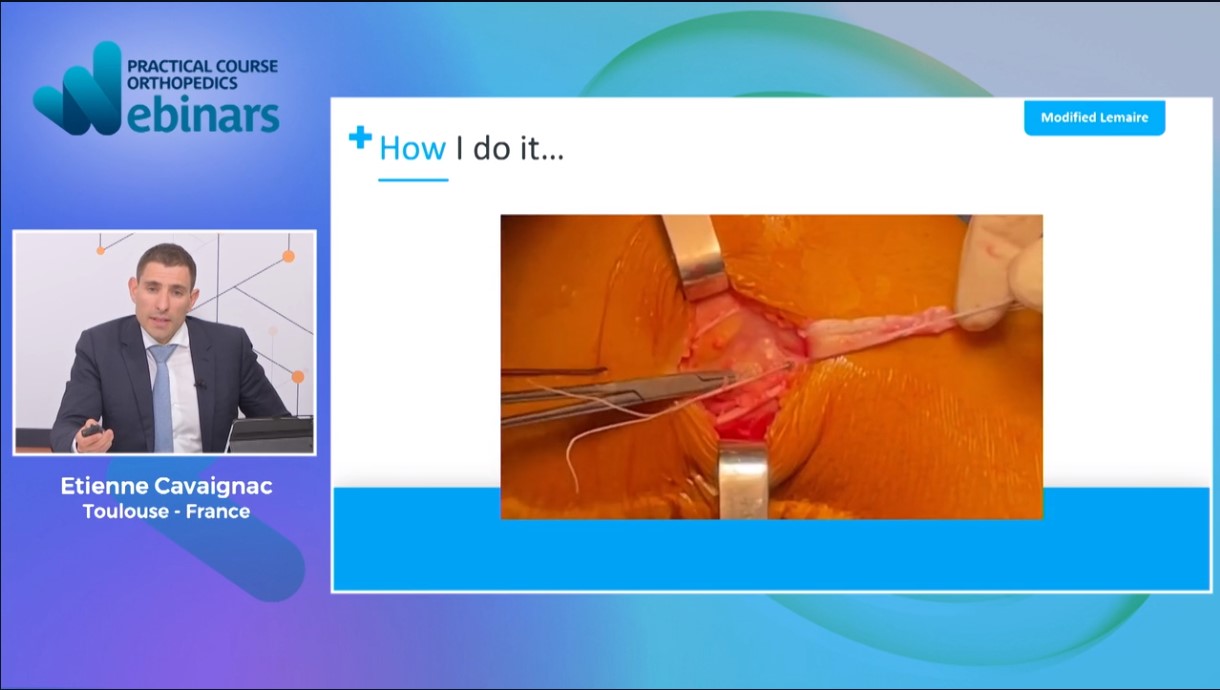Select the 'How I do it...' heading
This screenshot has height=690, width=1220.
(471, 150)
